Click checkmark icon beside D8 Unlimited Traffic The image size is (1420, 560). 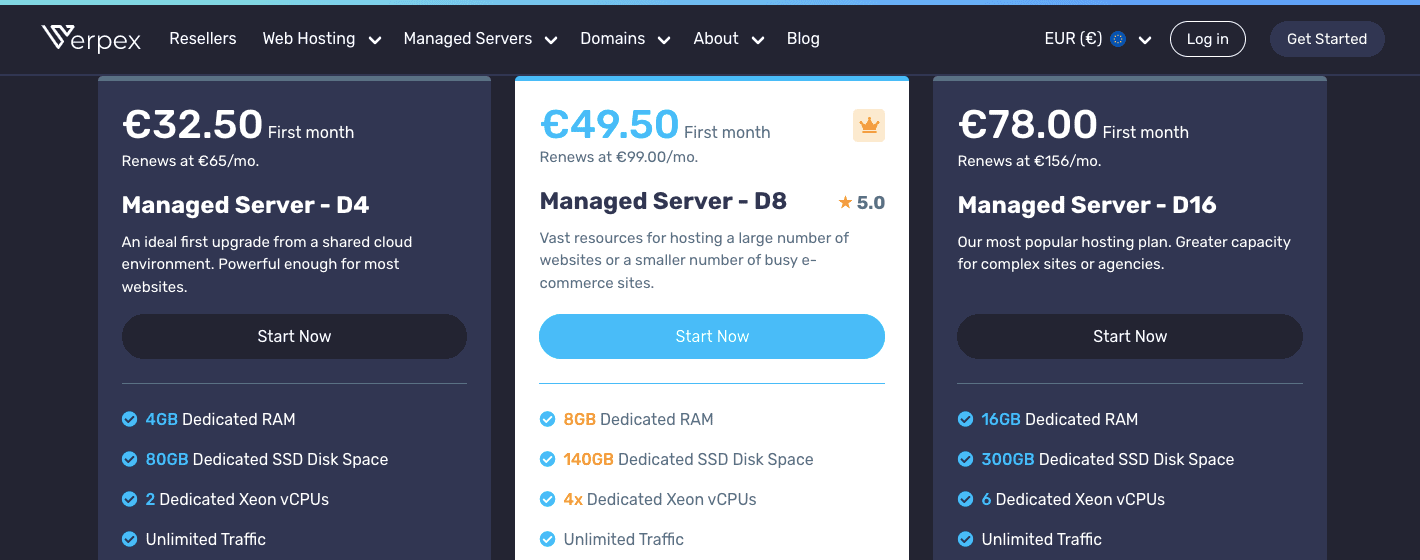click(x=548, y=539)
